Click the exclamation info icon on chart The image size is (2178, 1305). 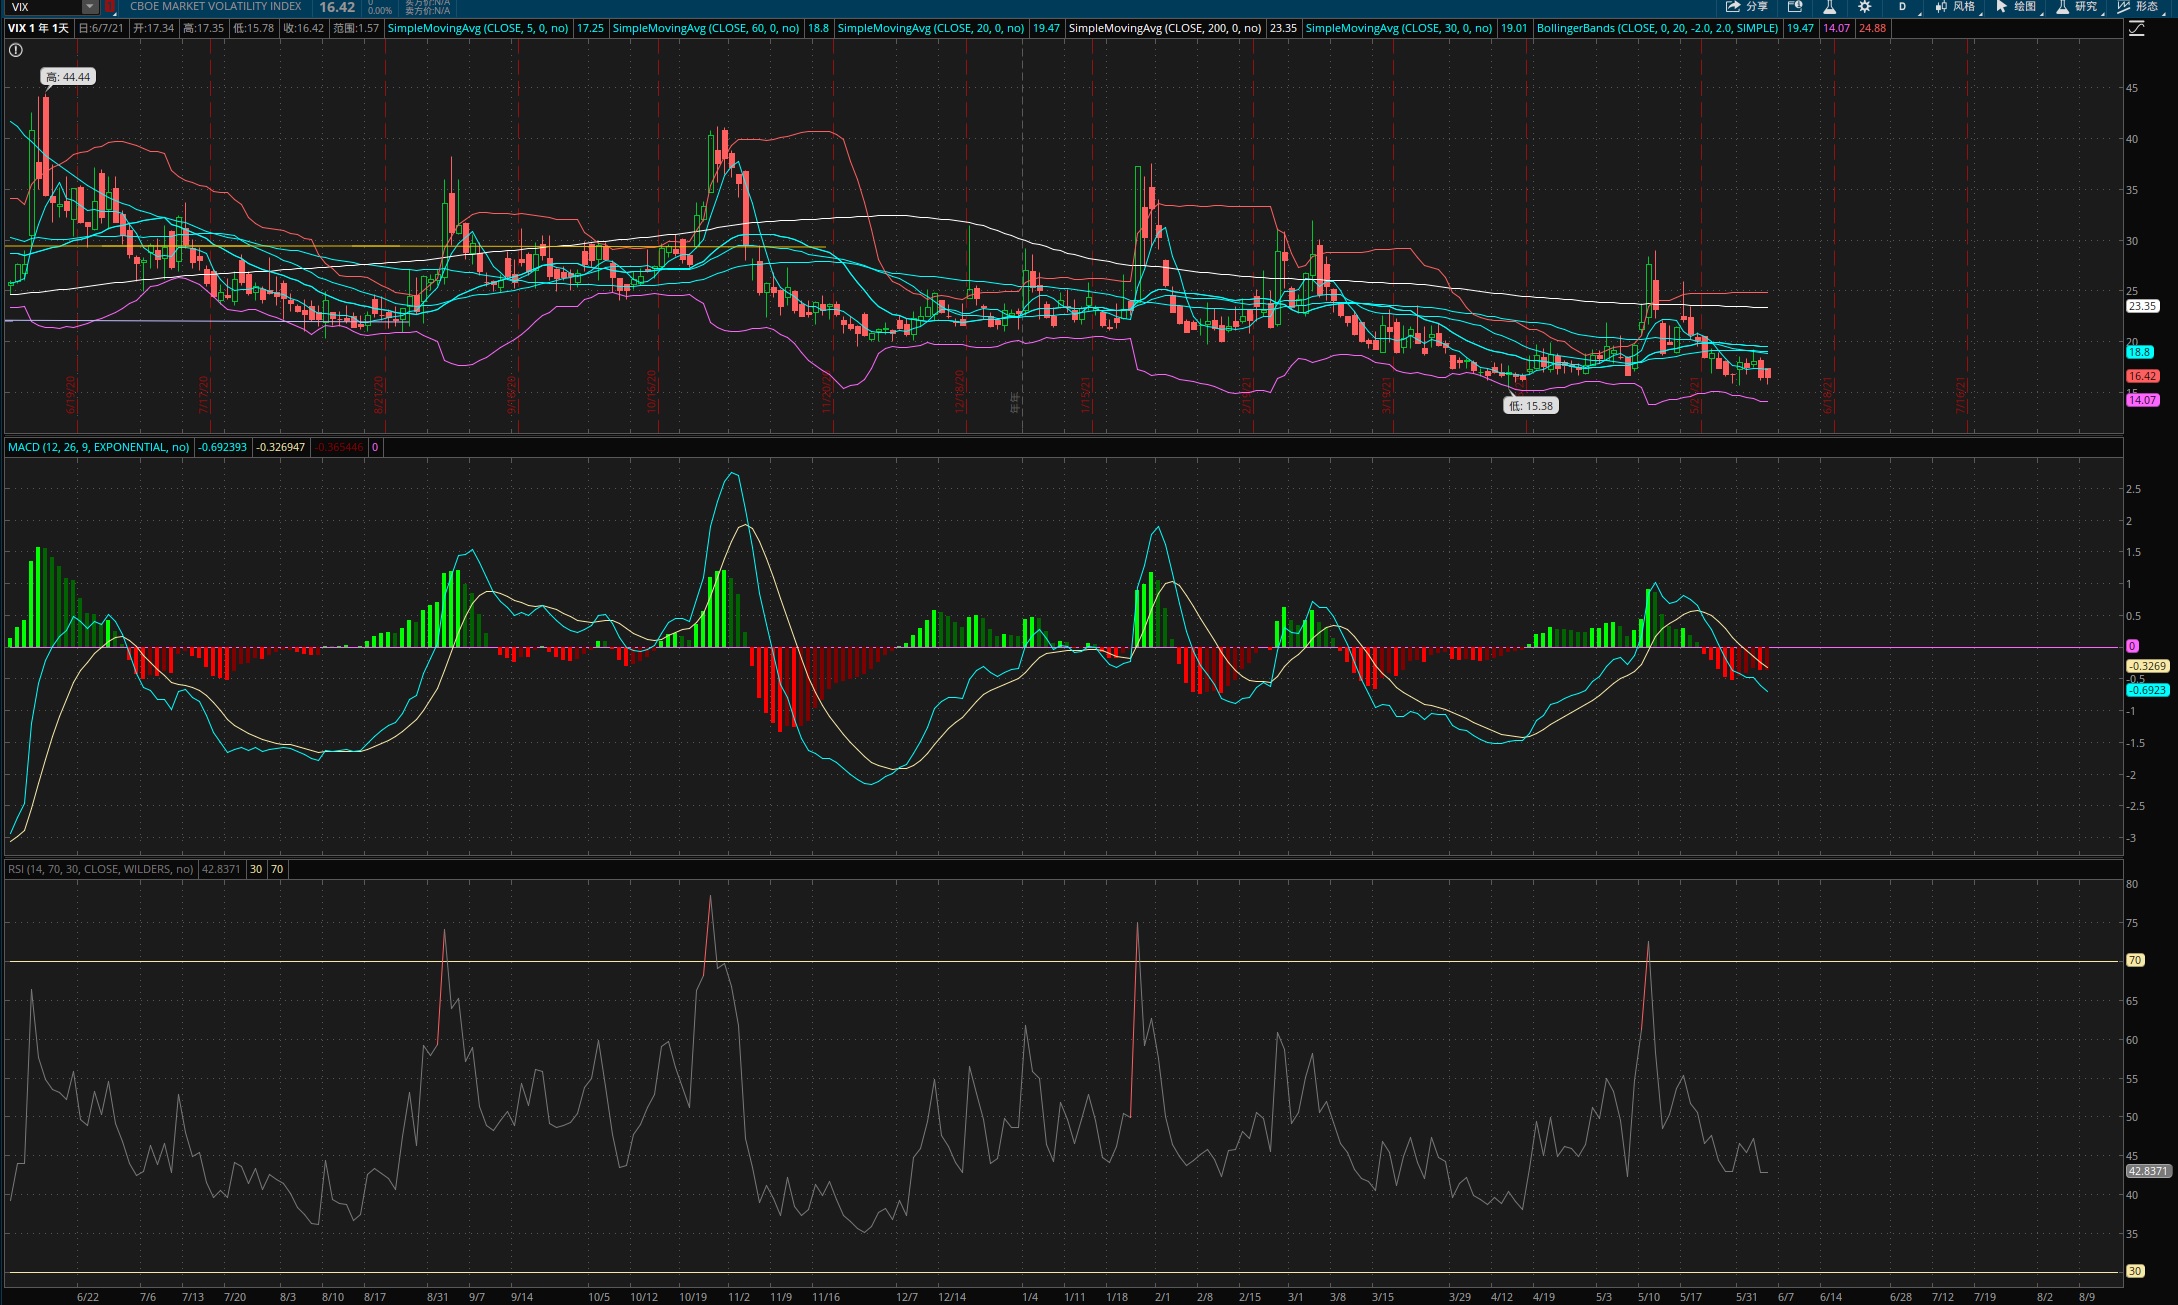coord(16,50)
